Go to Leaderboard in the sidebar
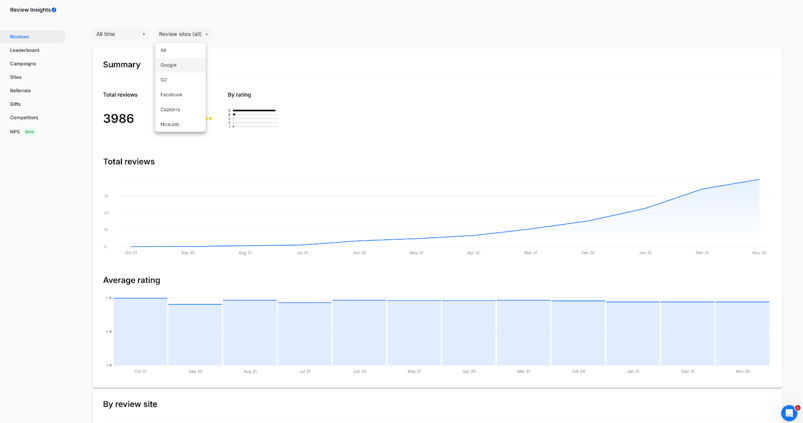The image size is (803, 423). (25, 50)
